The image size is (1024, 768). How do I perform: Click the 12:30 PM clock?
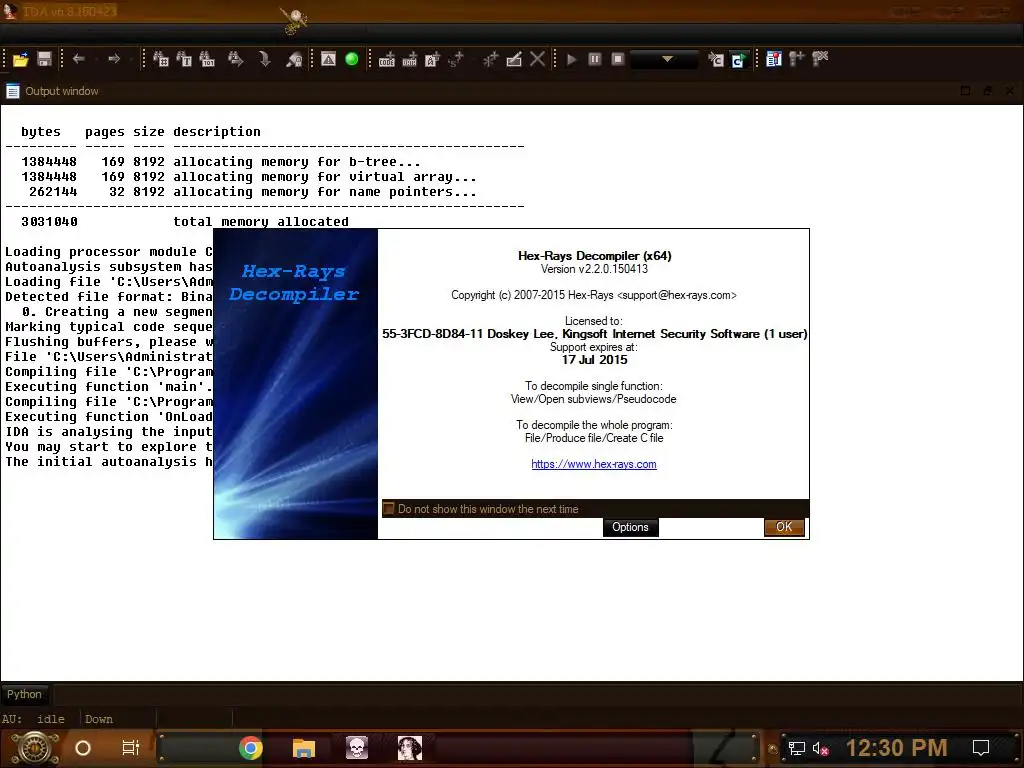click(x=896, y=748)
